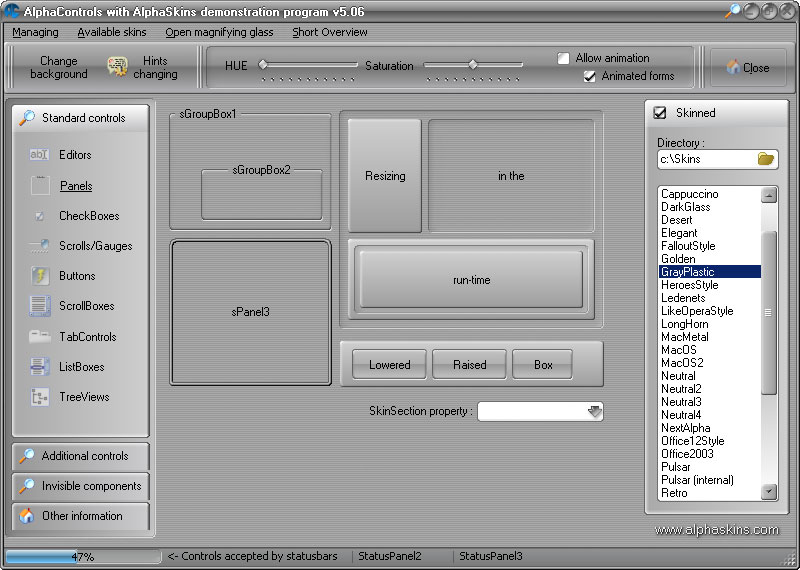Click Open magnifying glass menu item
This screenshot has height=570, width=800.
pyautogui.click(x=219, y=32)
